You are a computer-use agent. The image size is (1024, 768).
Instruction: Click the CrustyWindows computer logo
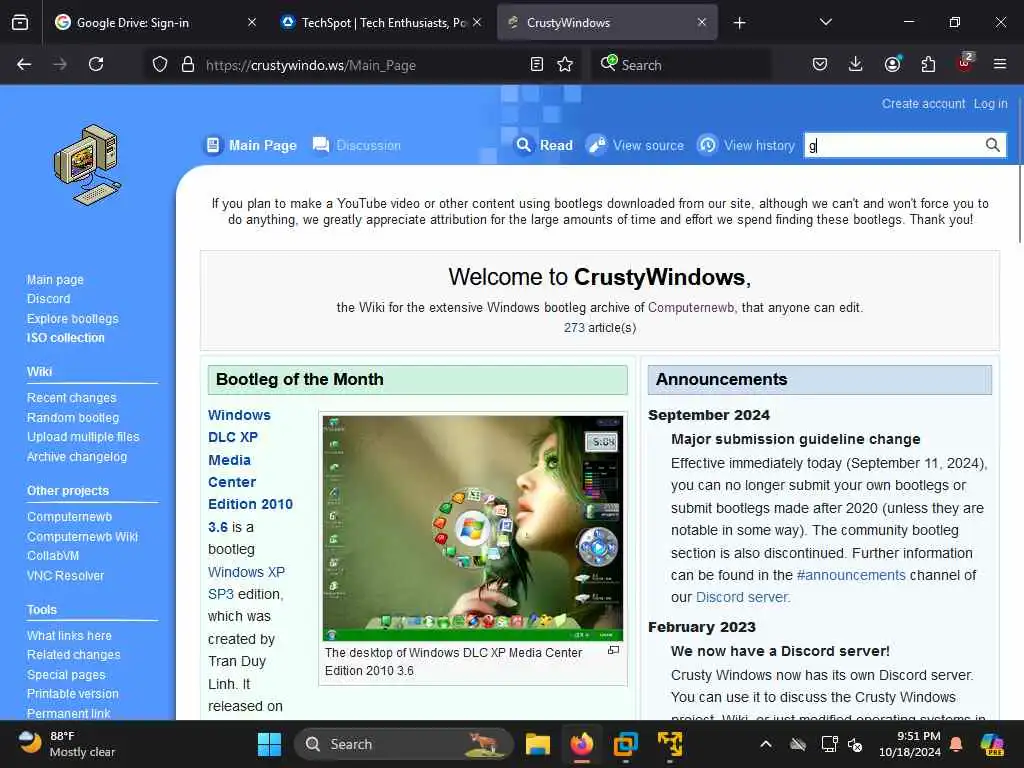(x=88, y=165)
